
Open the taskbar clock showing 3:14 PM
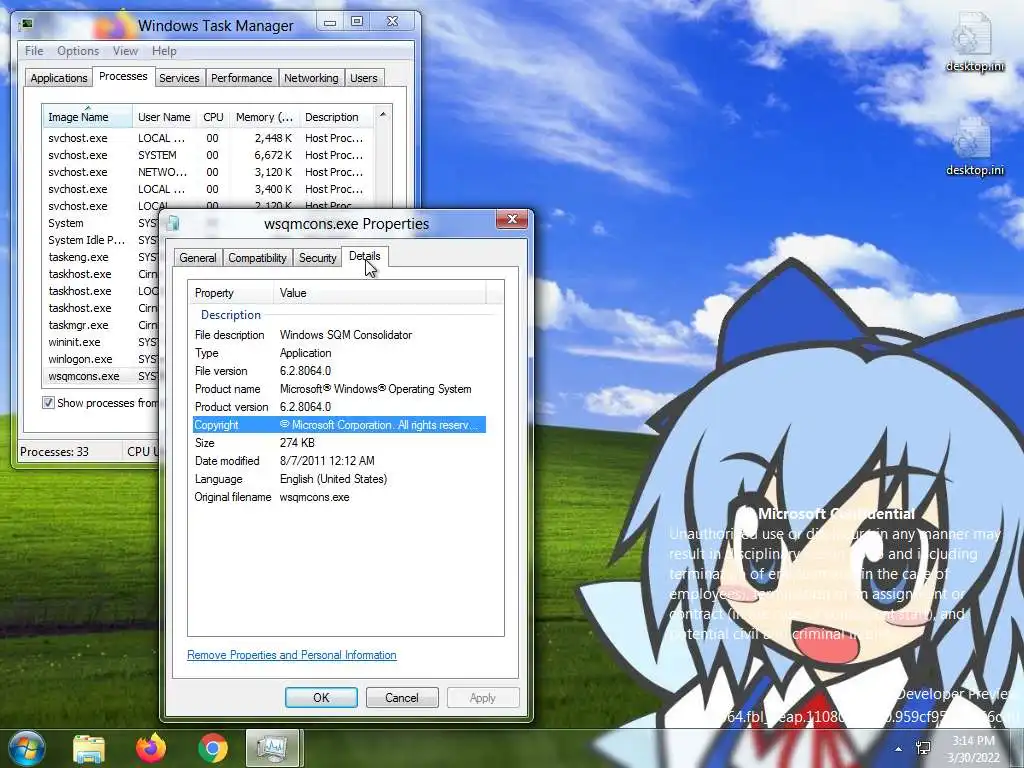click(974, 749)
